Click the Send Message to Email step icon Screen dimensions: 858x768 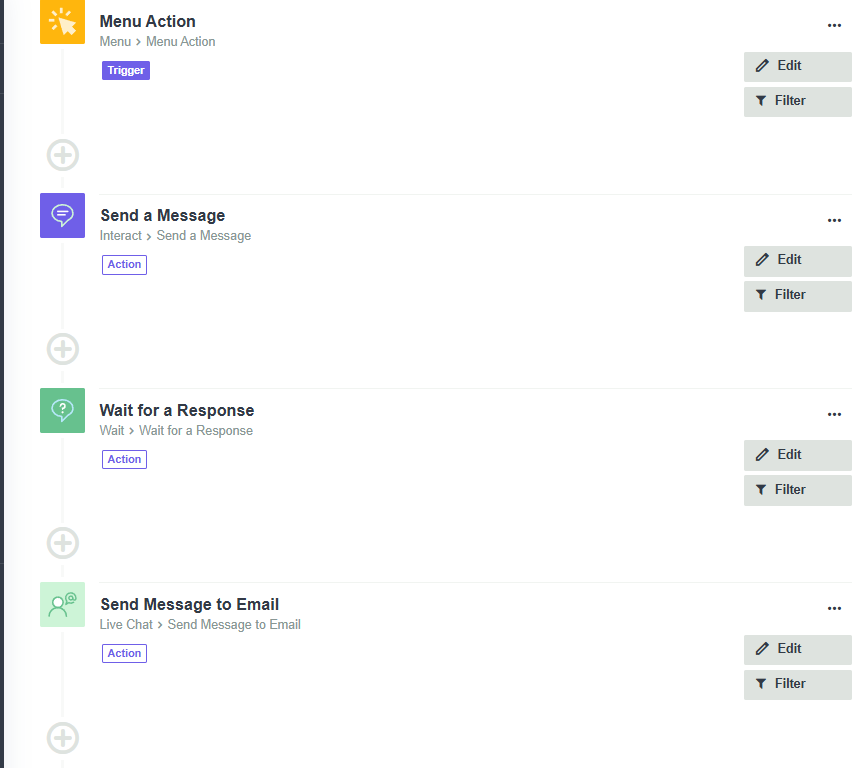(x=62, y=604)
